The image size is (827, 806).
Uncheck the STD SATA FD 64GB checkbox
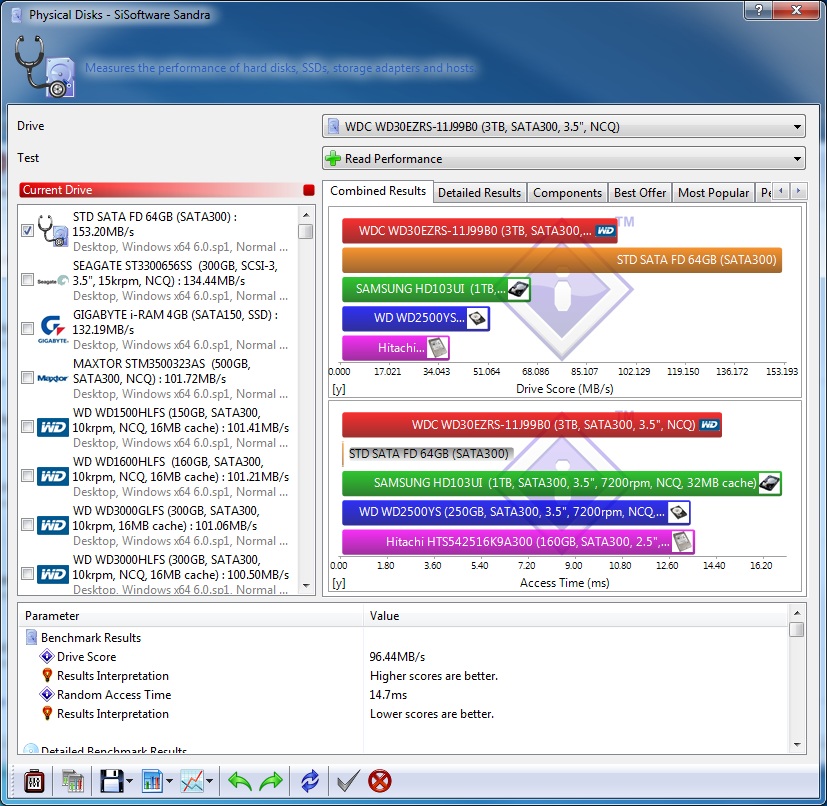click(27, 231)
